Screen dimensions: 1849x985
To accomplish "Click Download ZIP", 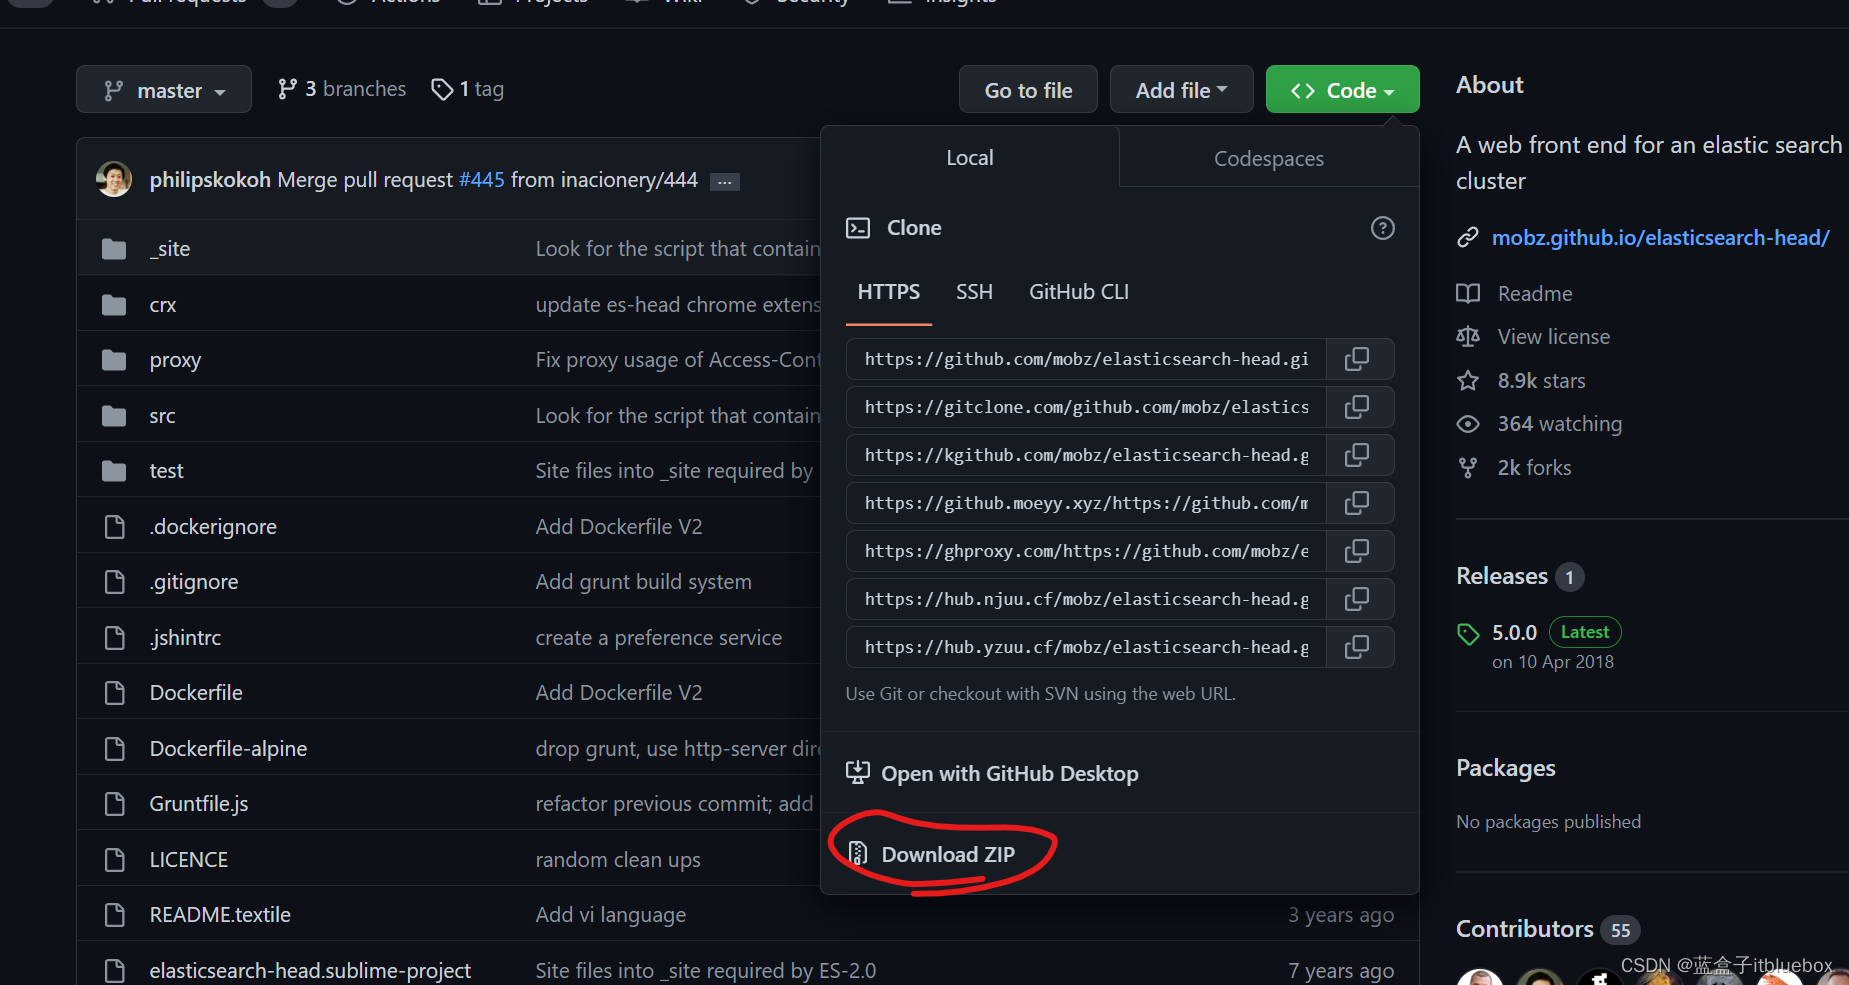I will pos(947,854).
